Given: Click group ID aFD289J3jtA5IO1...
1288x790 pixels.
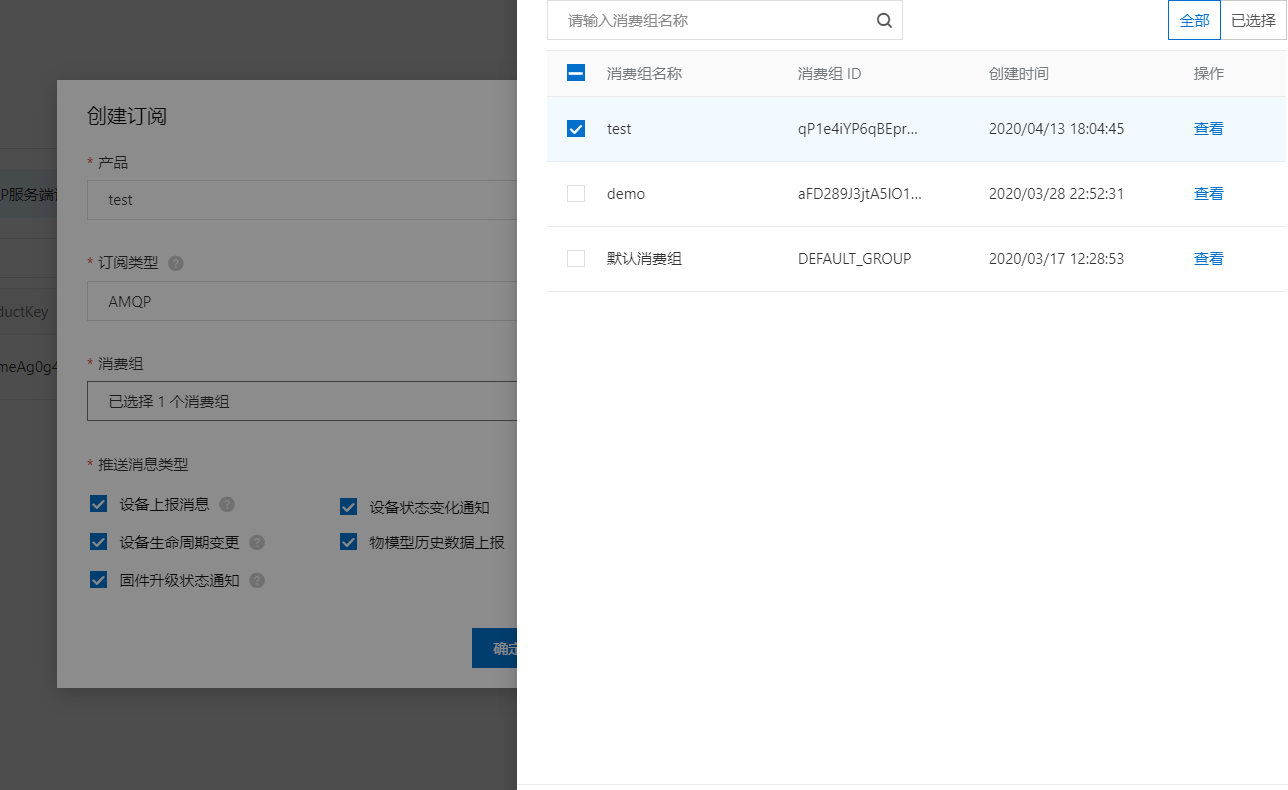Looking at the screenshot, I should 859,194.
